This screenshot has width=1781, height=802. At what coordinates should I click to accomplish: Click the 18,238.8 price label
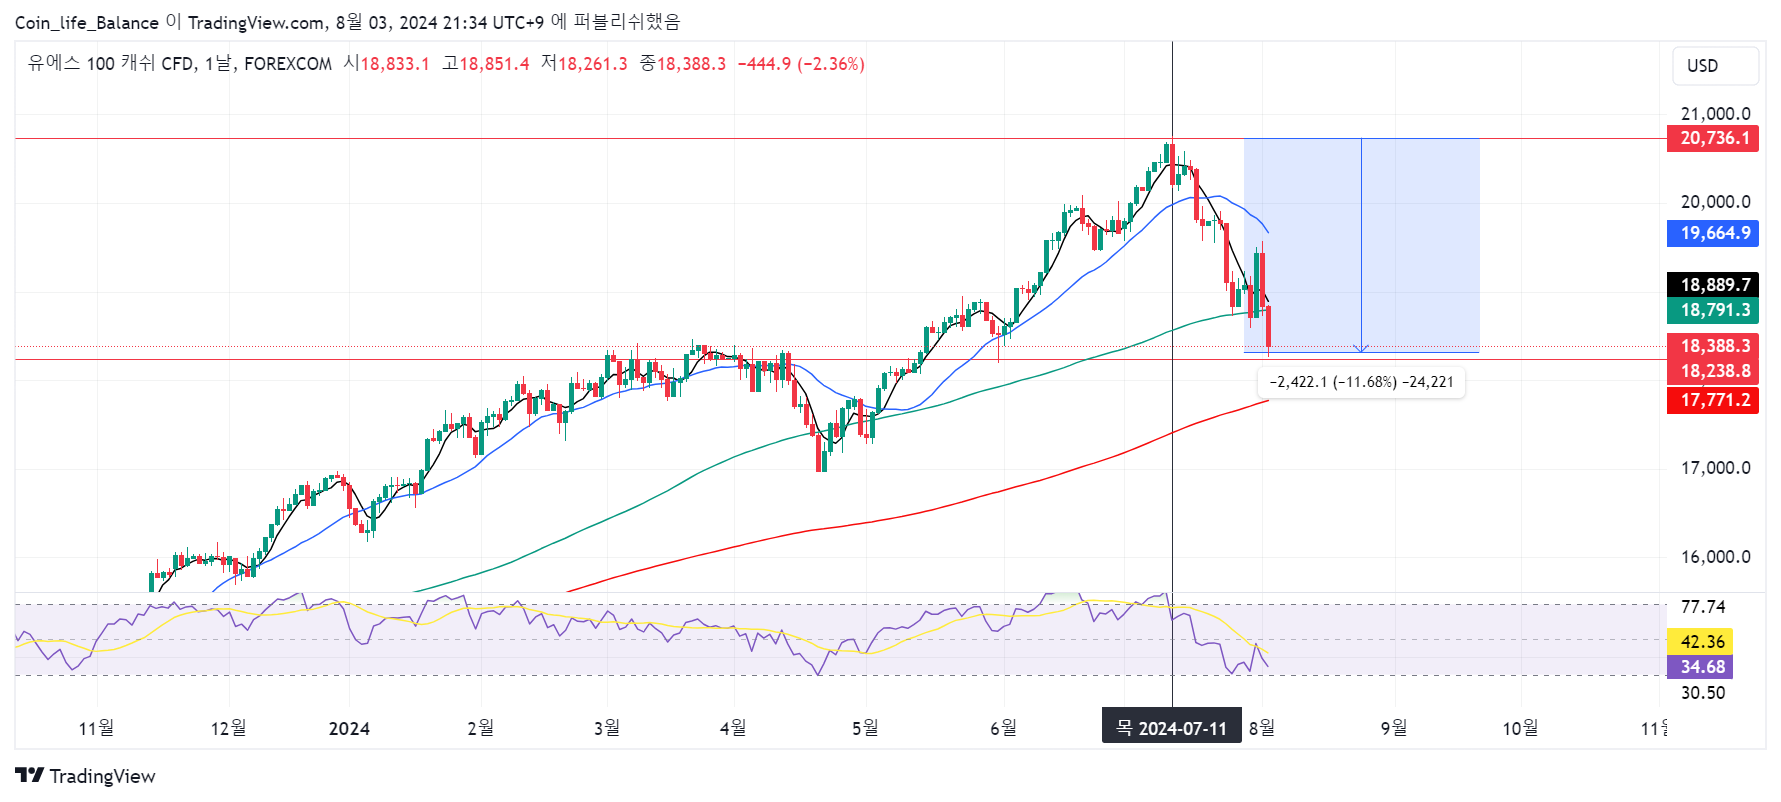click(1713, 371)
